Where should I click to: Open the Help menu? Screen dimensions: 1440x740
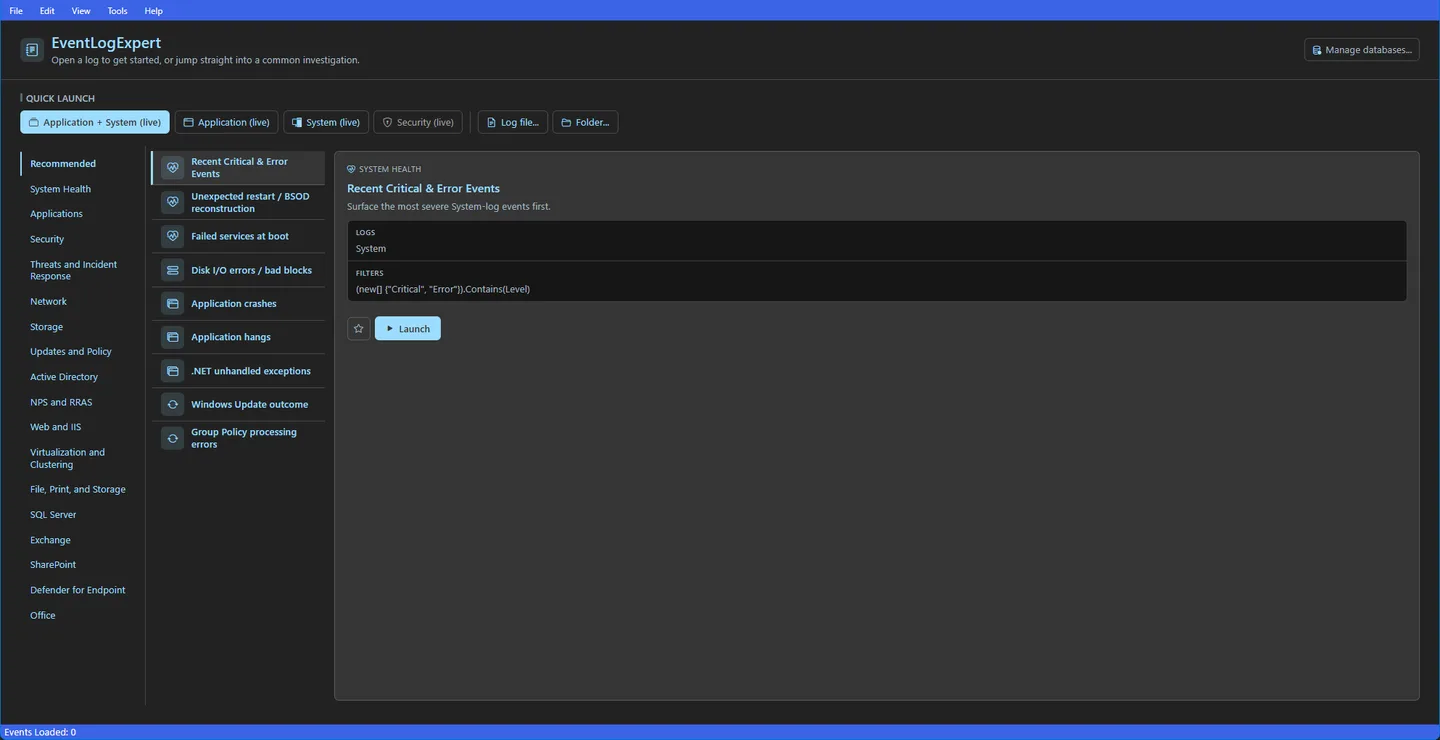pos(153,11)
